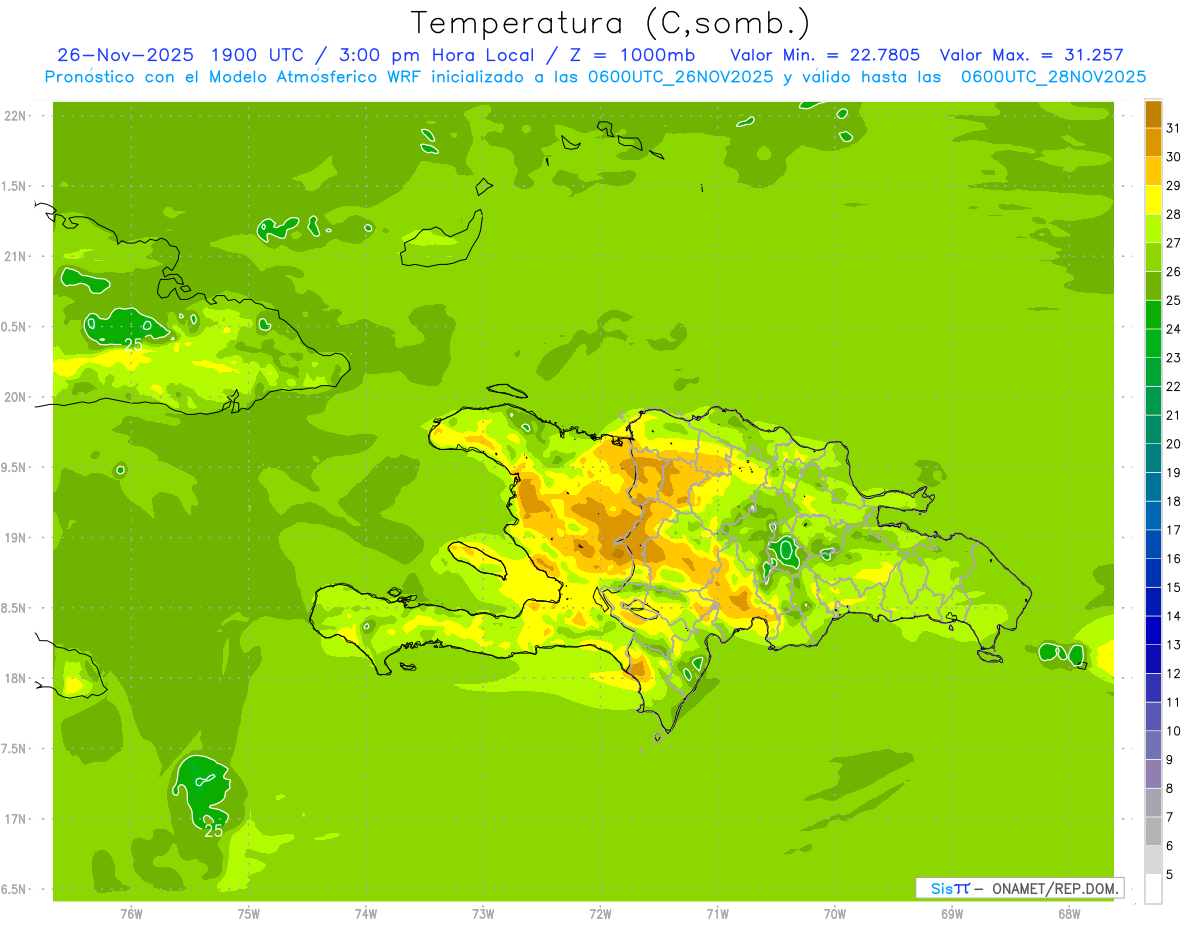Click the colorbar swatch between 27 and 28

1153,229
